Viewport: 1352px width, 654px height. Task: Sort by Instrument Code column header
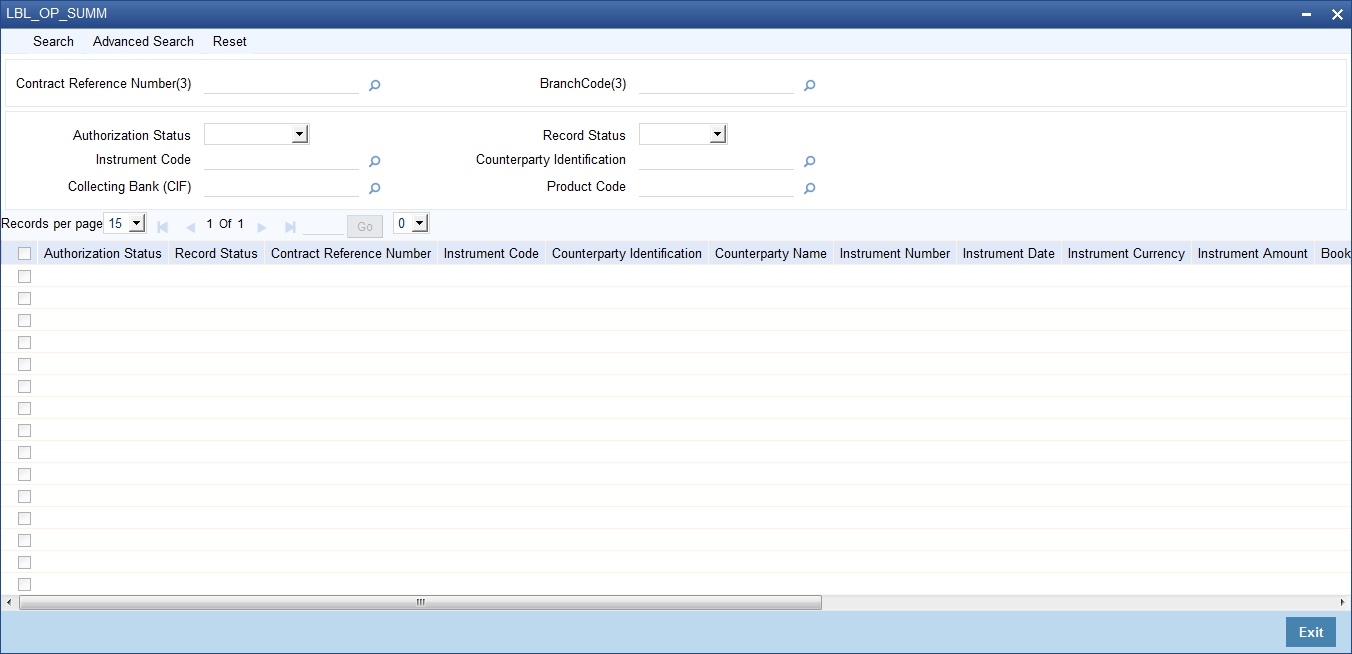coord(491,253)
